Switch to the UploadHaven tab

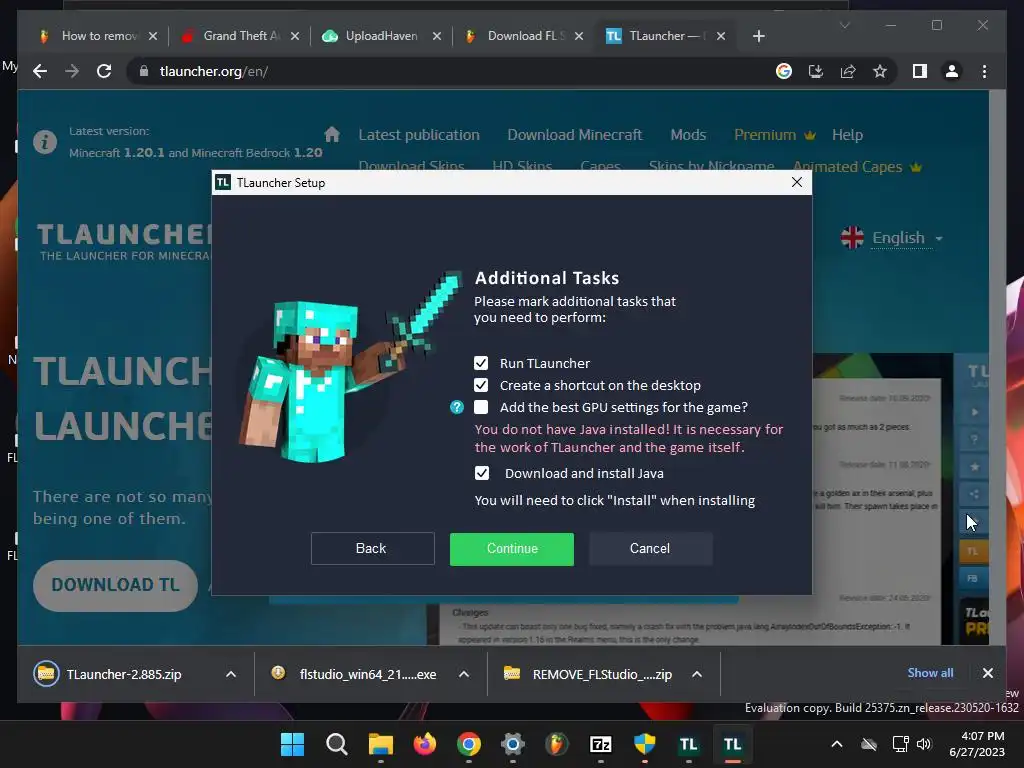tap(381, 36)
